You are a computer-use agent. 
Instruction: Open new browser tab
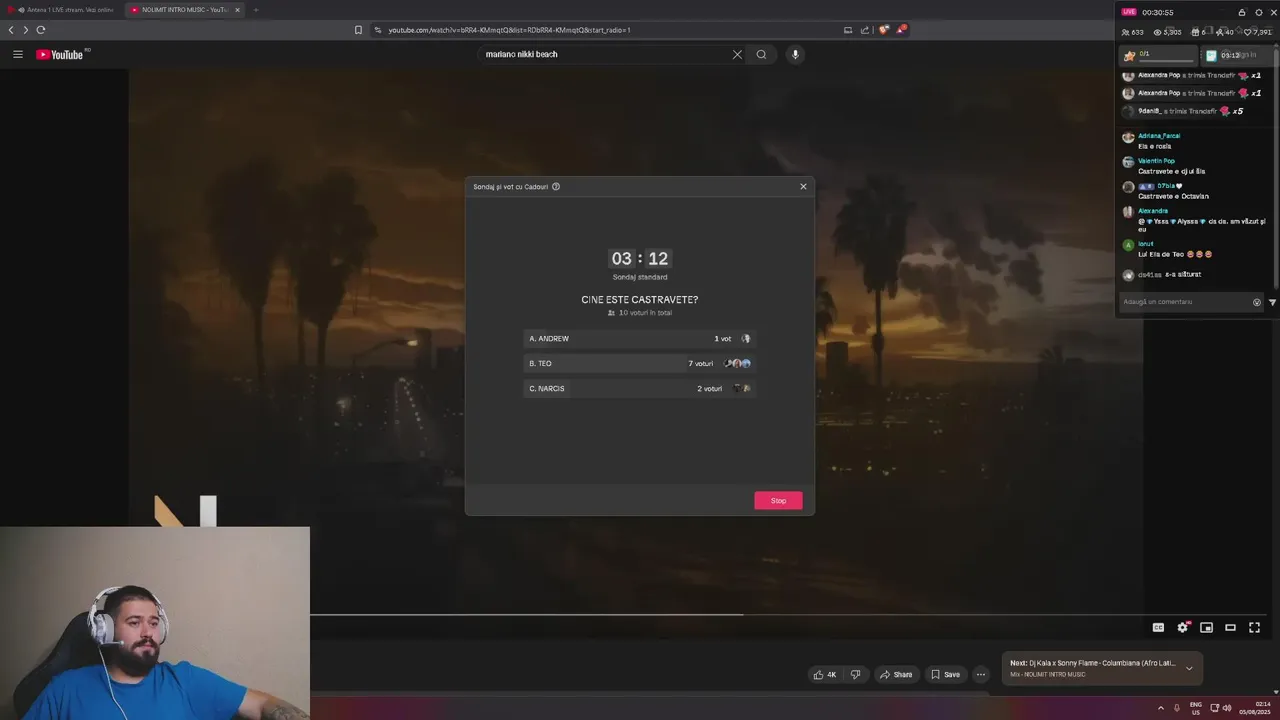(x=255, y=10)
